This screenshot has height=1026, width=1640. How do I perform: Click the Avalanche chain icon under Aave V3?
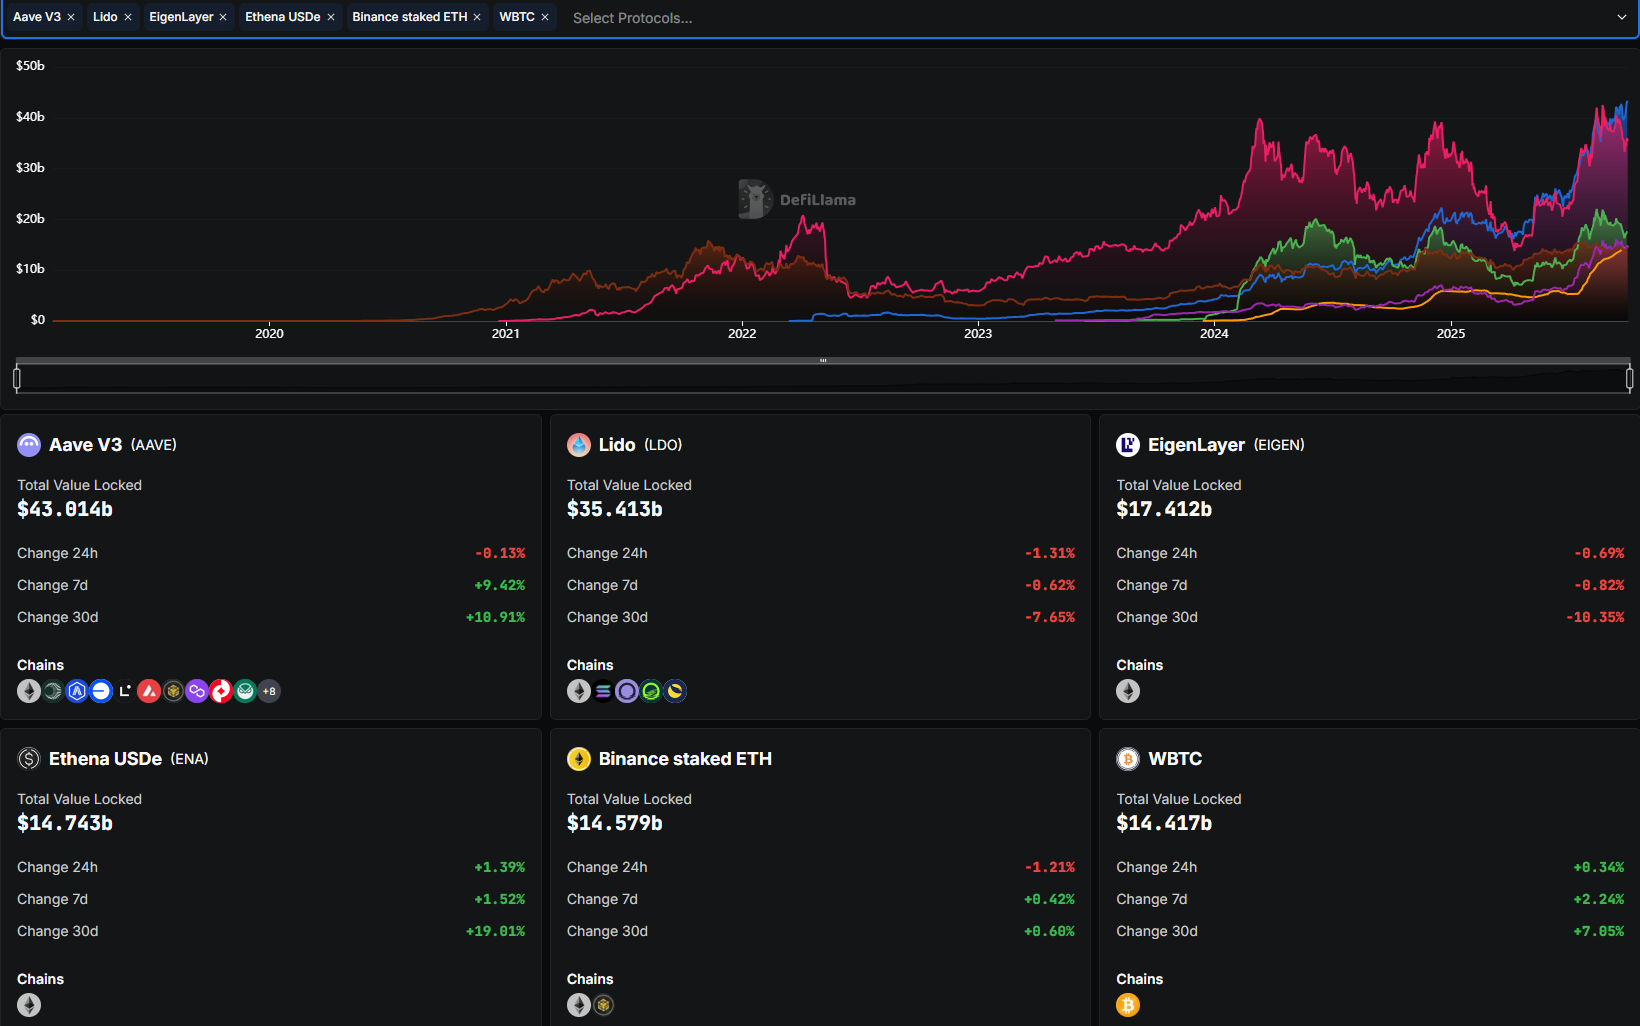(149, 691)
